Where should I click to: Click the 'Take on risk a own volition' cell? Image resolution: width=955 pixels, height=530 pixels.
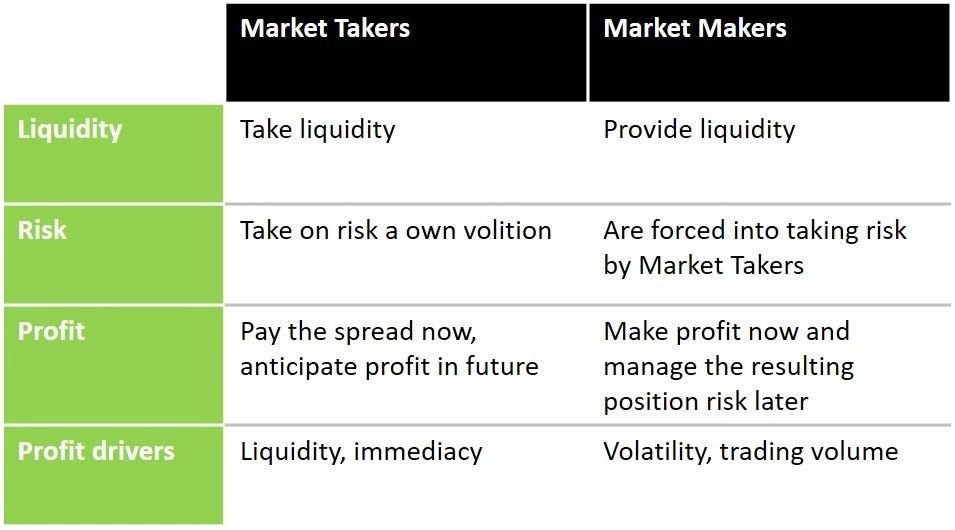click(x=395, y=230)
